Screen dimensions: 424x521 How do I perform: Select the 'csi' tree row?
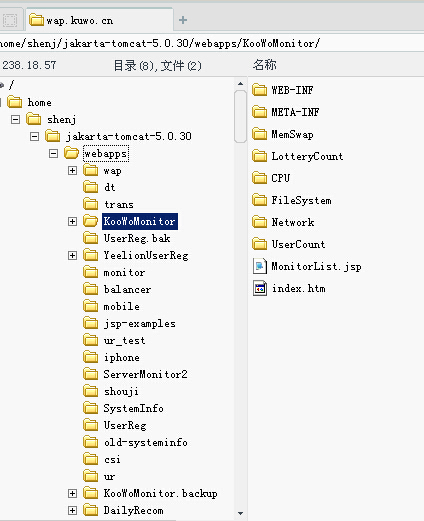coord(112,459)
